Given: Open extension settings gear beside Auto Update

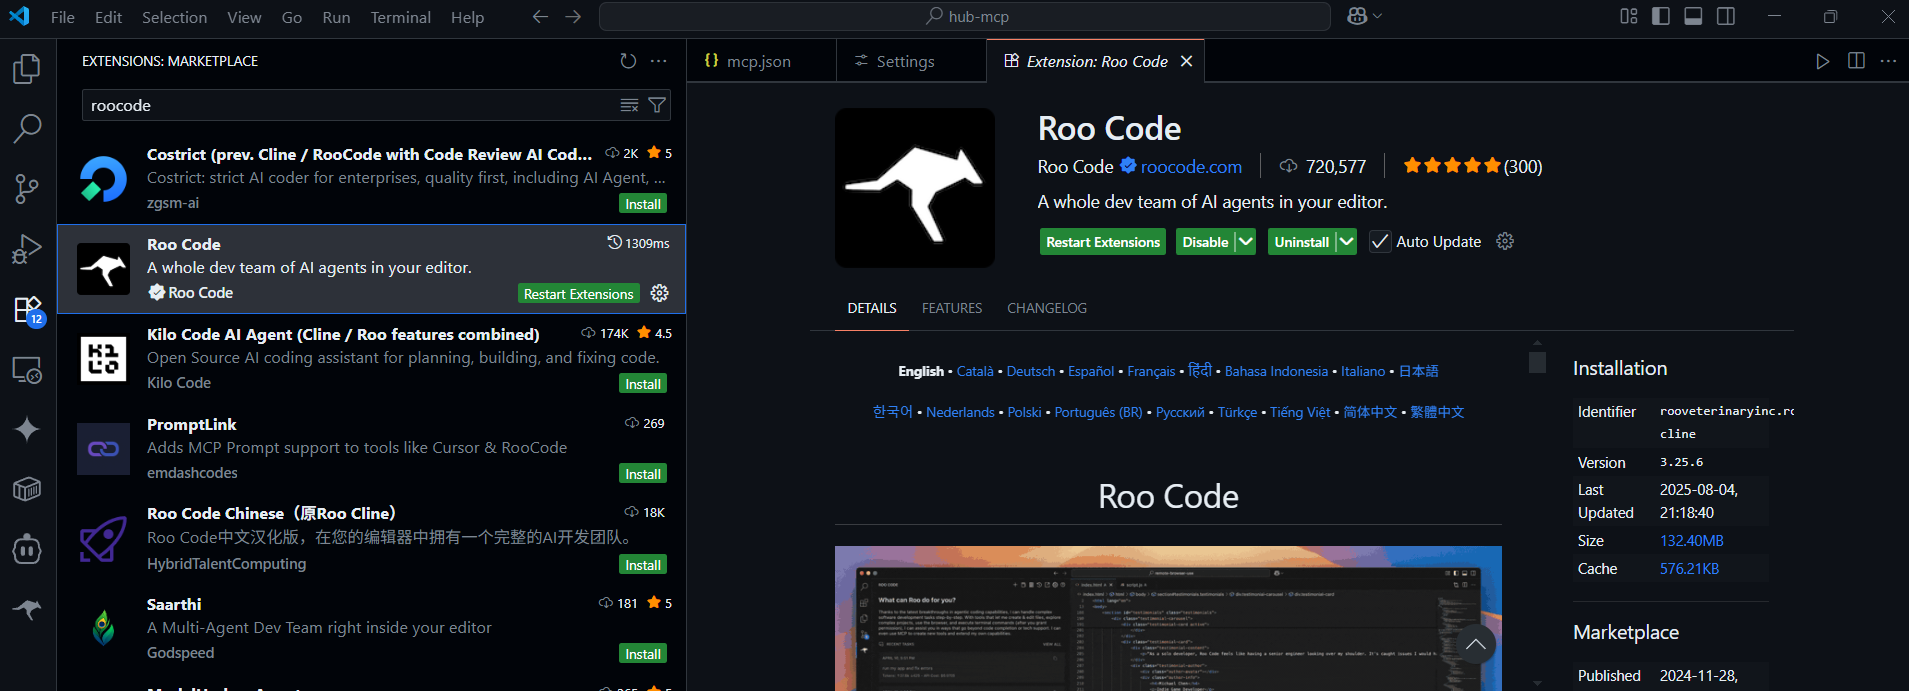Looking at the screenshot, I should click(x=1505, y=241).
